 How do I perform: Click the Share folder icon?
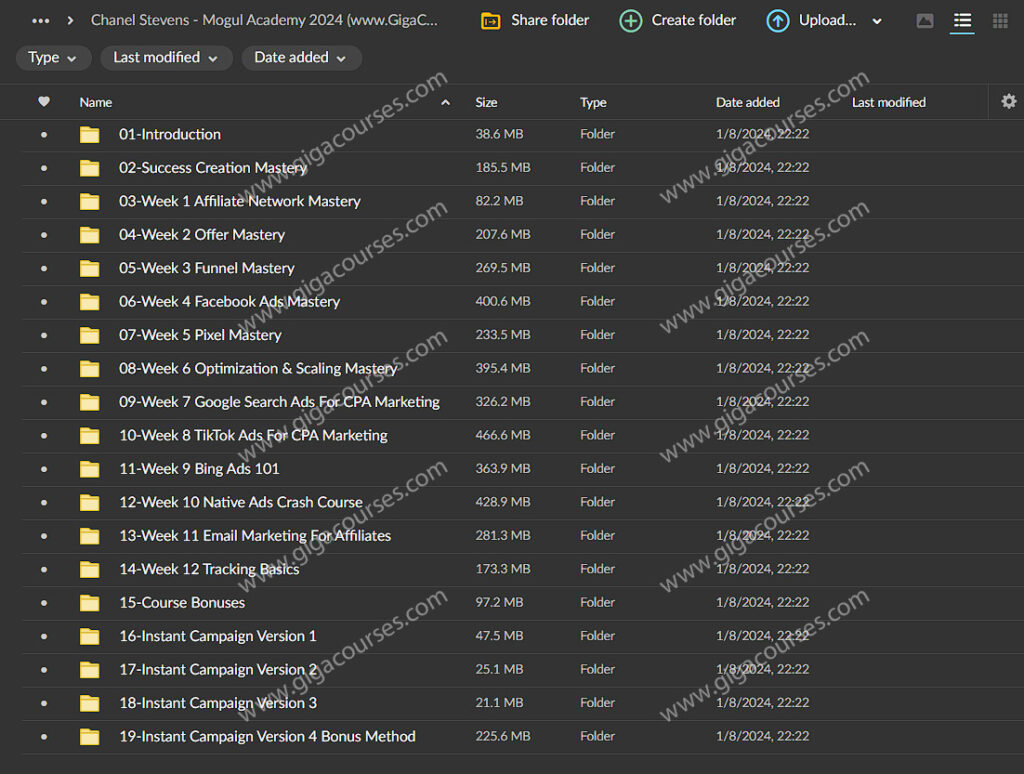(491, 21)
